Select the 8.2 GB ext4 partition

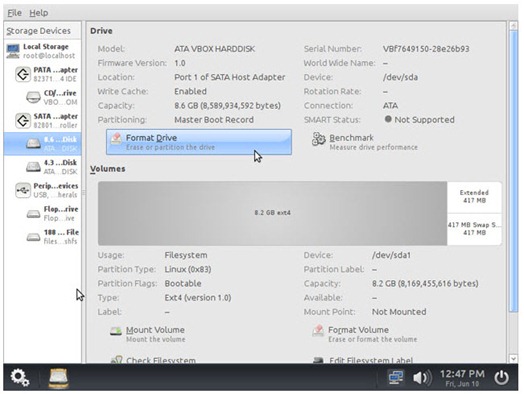point(272,213)
